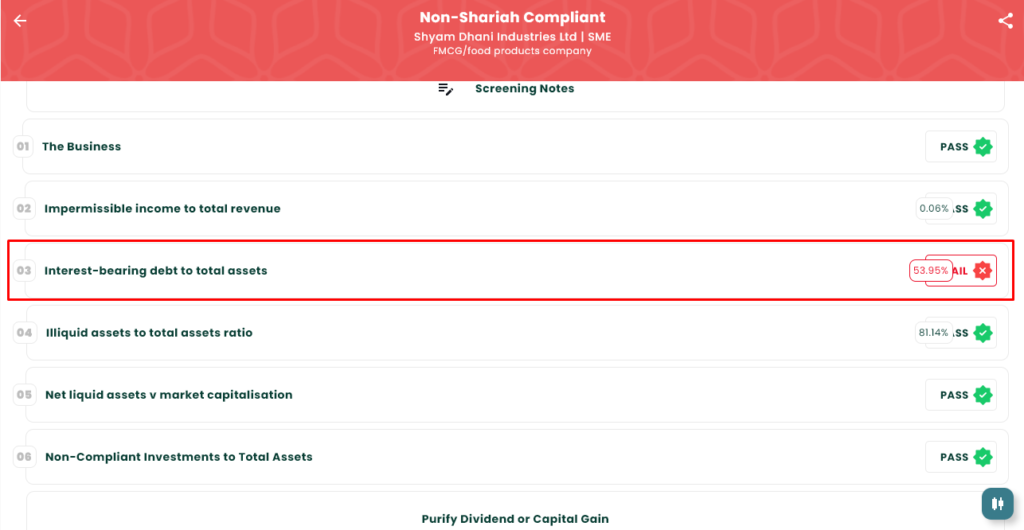The height and width of the screenshot is (530, 1024).
Task: Open Purify Dividend or Capital Gain
Action: 515,519
